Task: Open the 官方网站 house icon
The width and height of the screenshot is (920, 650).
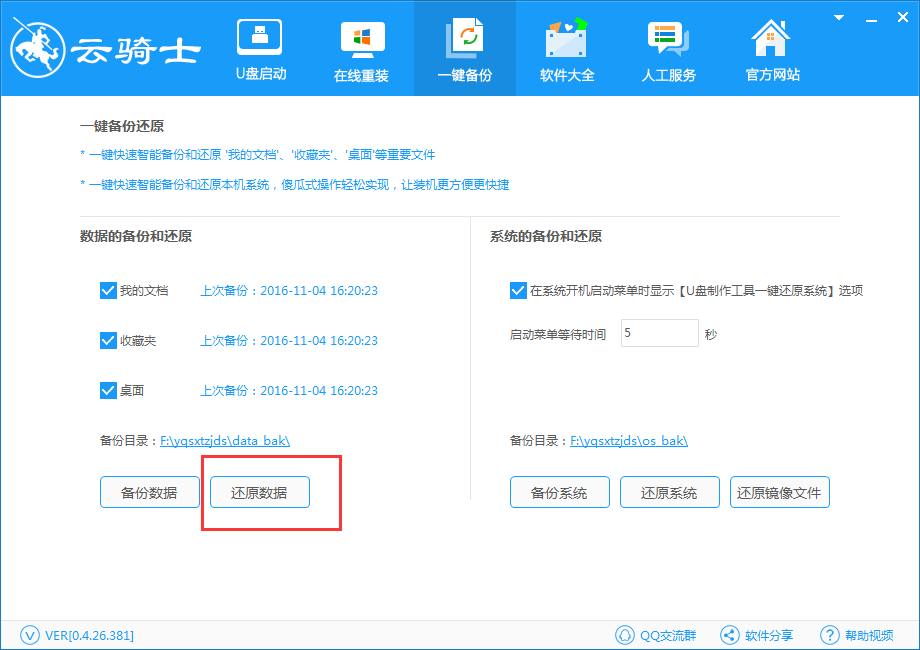Action: 771,38
